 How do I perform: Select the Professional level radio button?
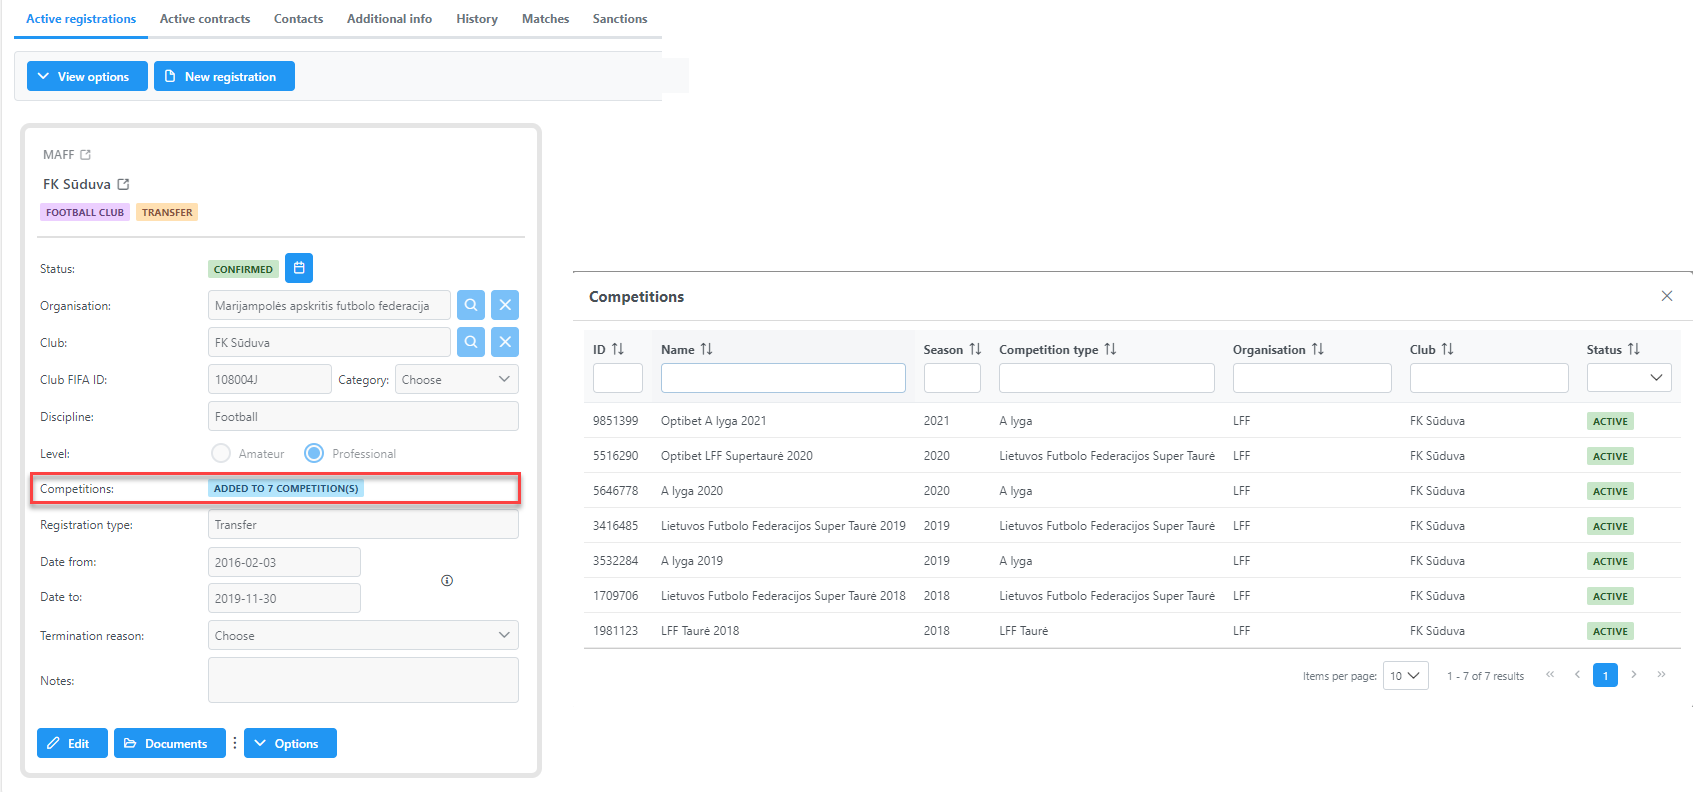(314, 453)
